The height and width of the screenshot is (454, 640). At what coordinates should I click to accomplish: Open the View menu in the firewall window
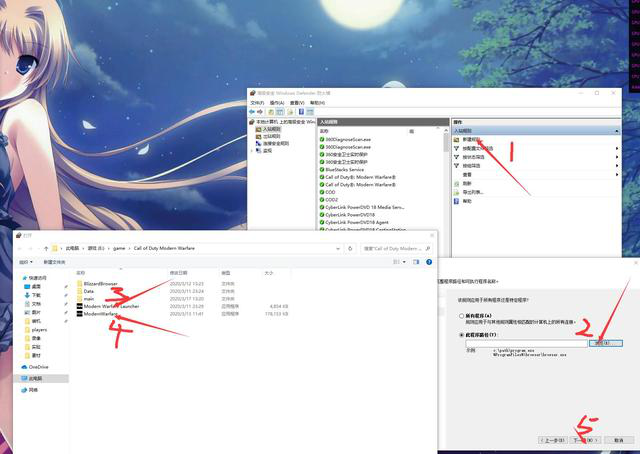pyautogui.click(x=297, y=102)
